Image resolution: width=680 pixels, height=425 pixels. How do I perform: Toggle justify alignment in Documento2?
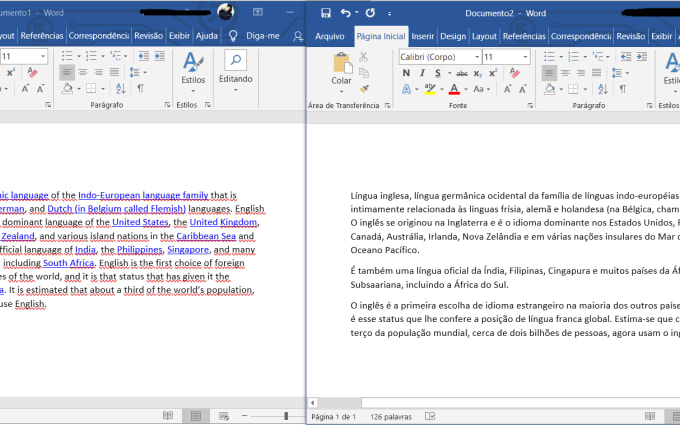point(597,73)
